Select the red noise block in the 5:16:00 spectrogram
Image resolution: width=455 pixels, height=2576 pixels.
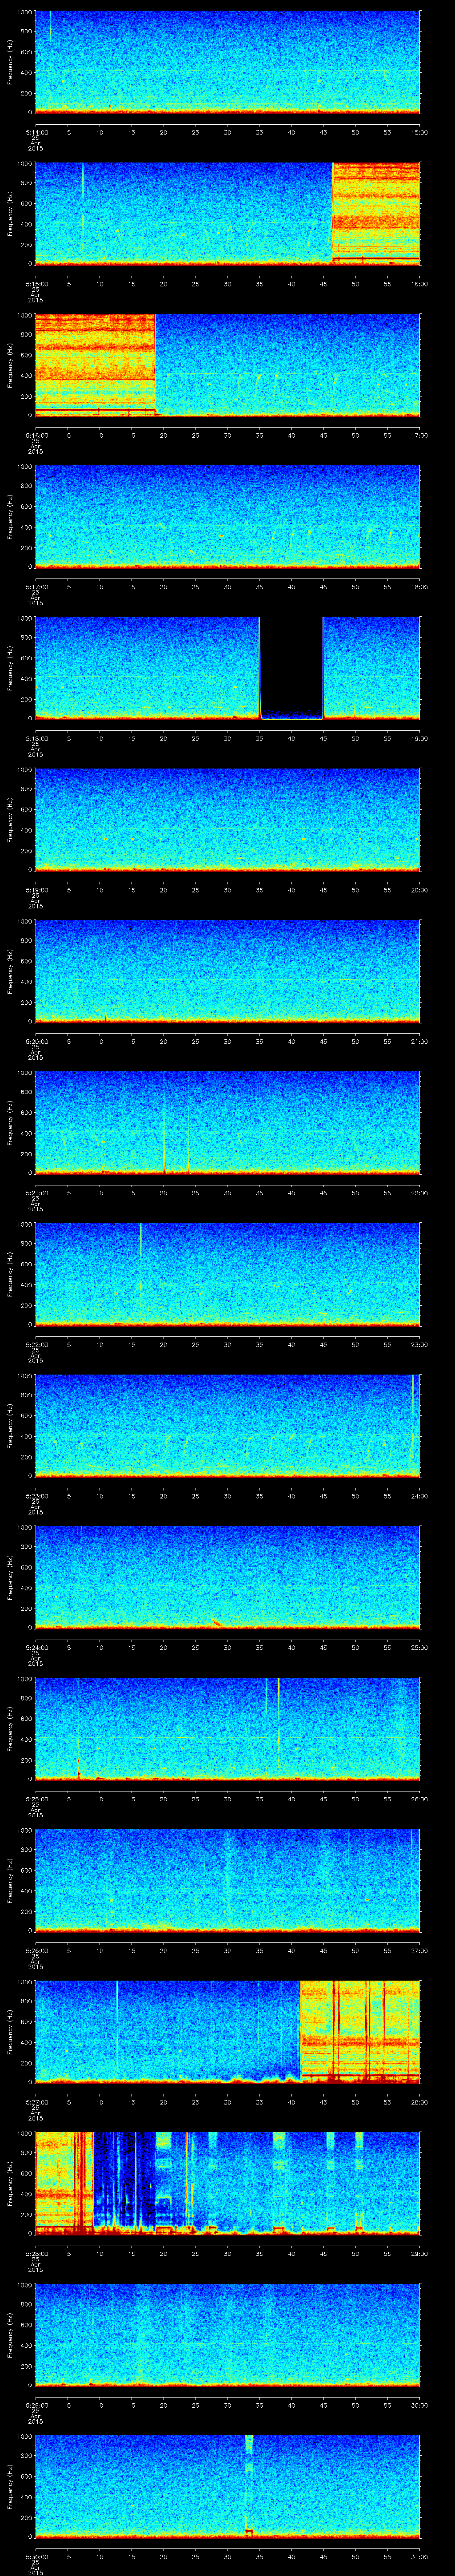95,364
